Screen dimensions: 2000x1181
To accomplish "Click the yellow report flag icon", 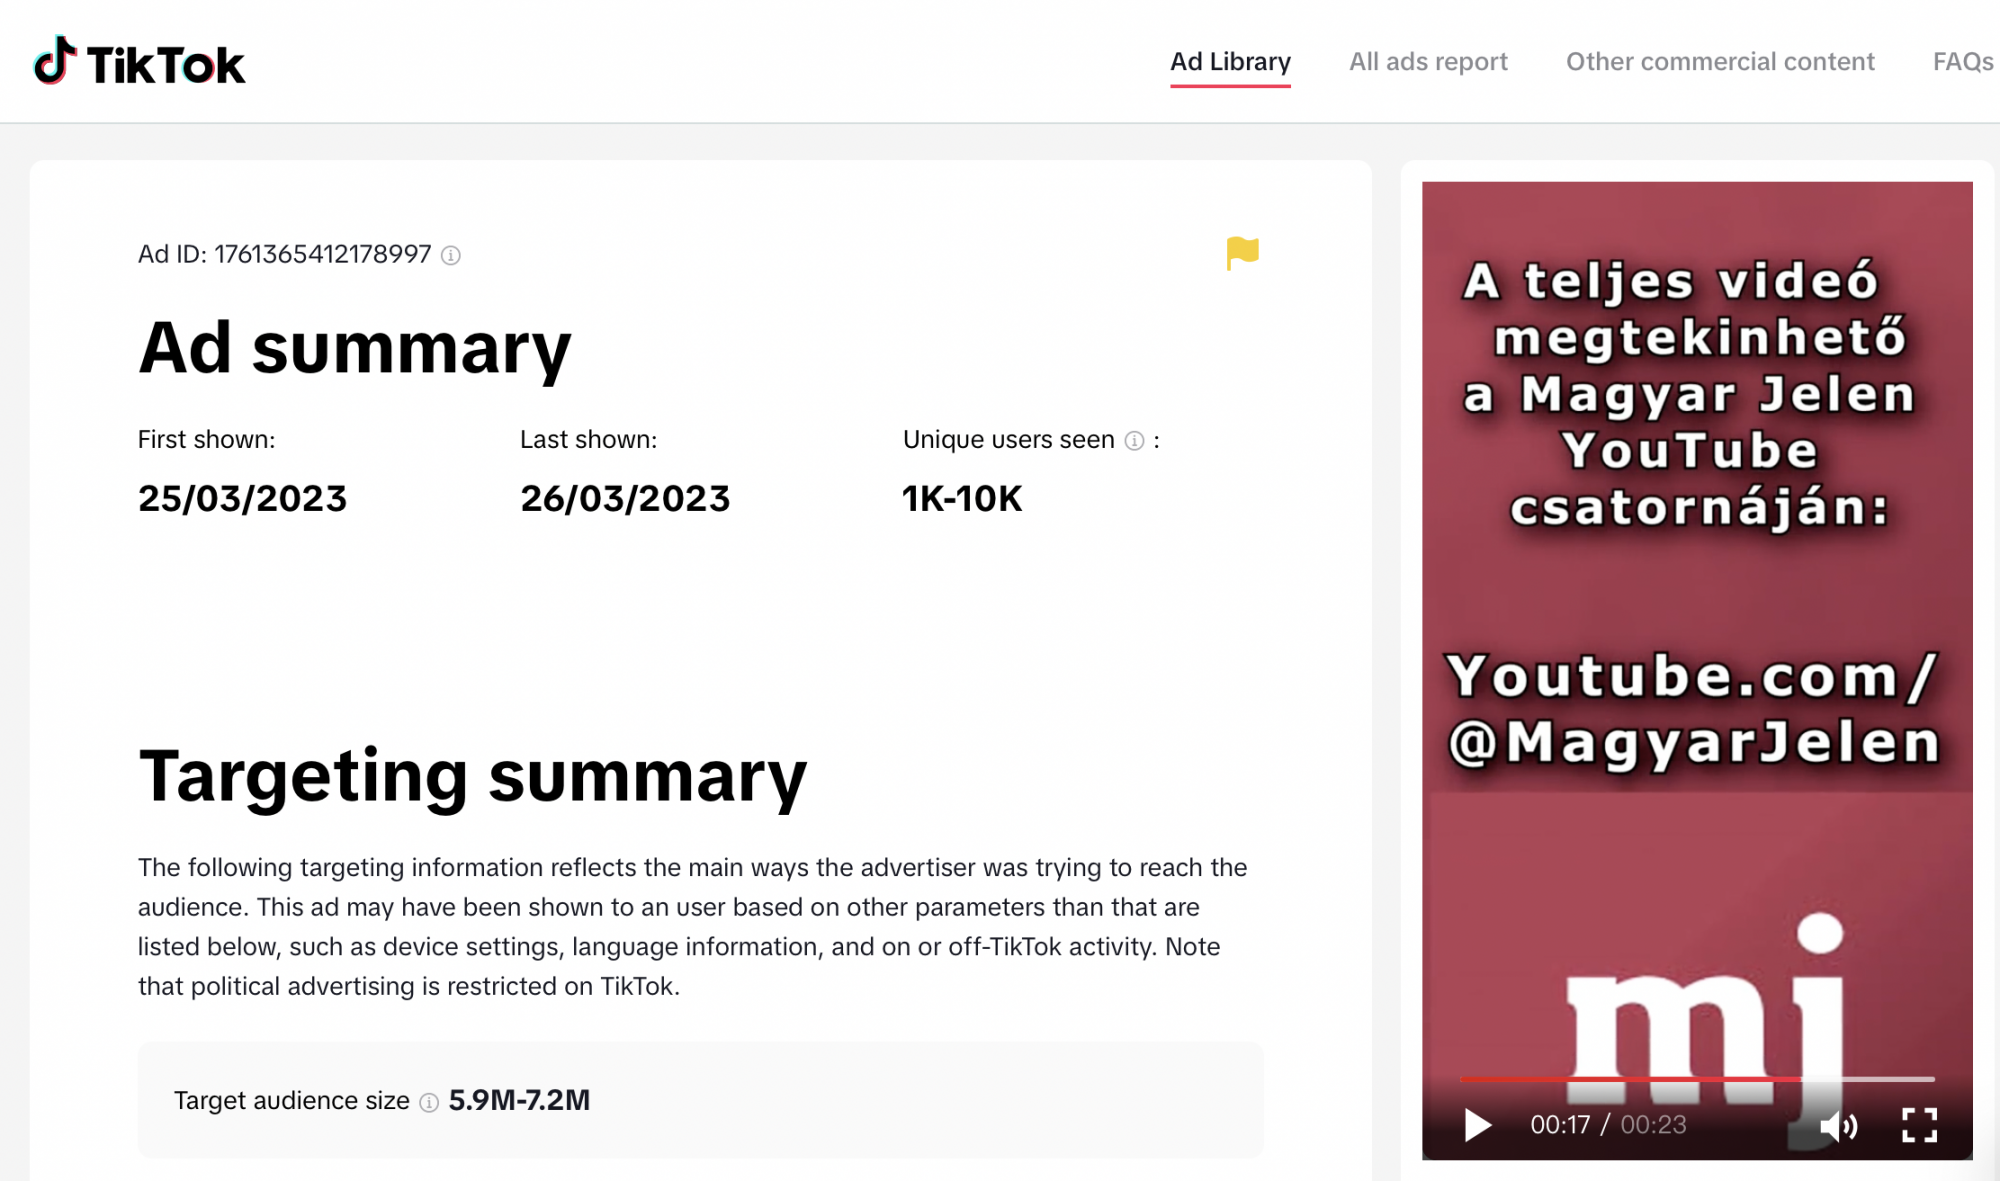I will (x=1242, y=253).
